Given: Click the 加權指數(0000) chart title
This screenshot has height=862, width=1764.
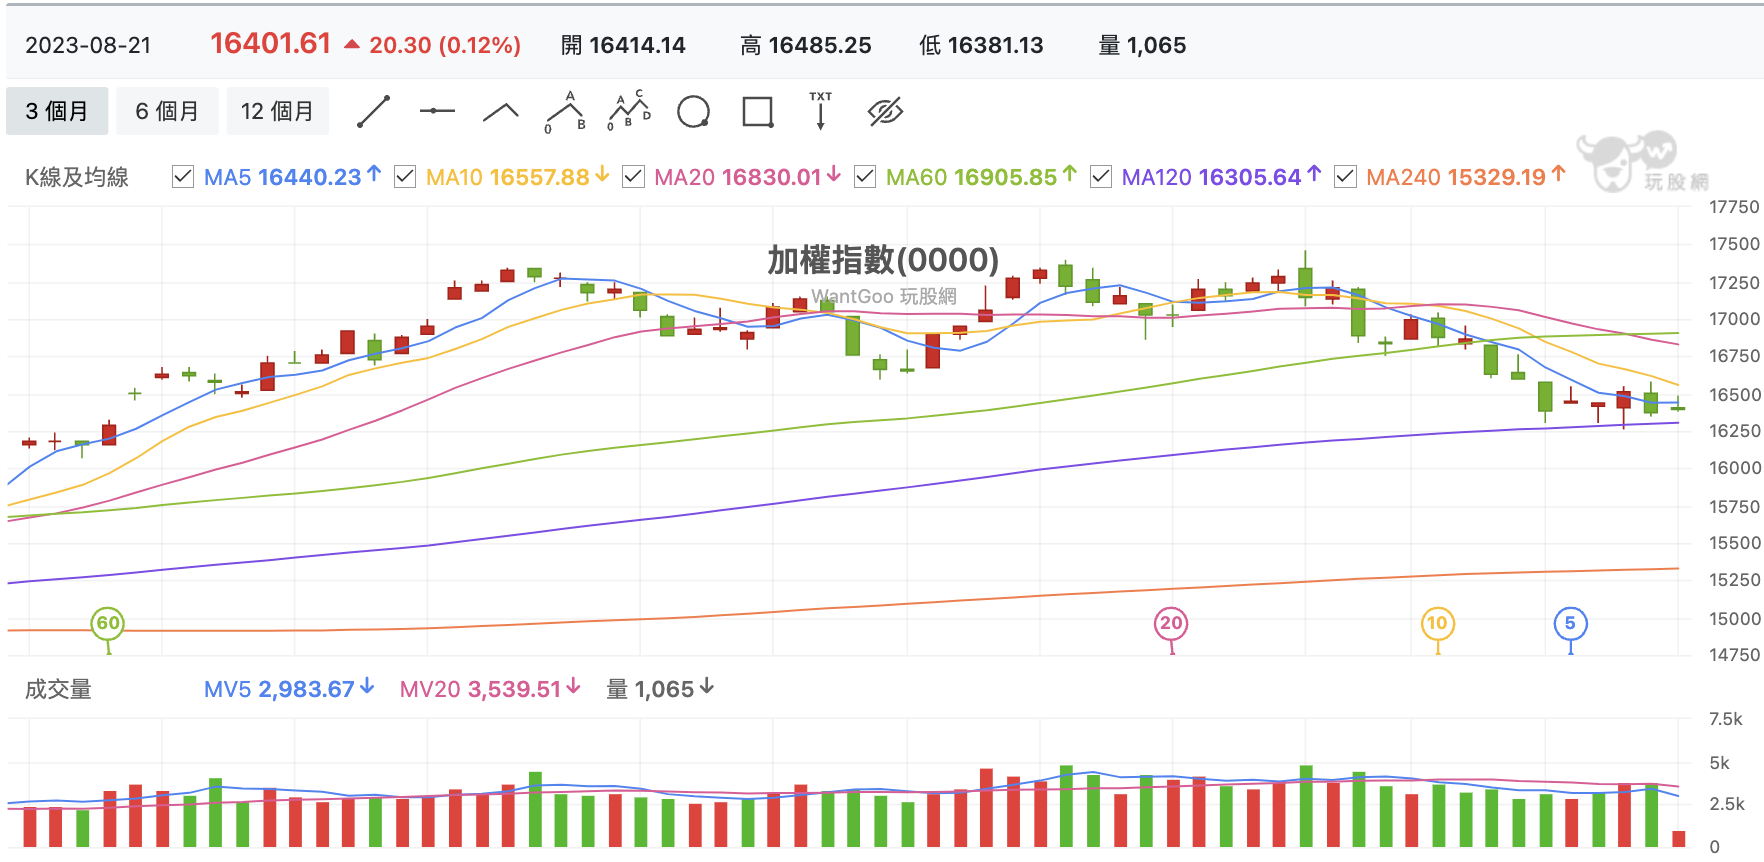Looking at the screenshot, I should (883, 260).
